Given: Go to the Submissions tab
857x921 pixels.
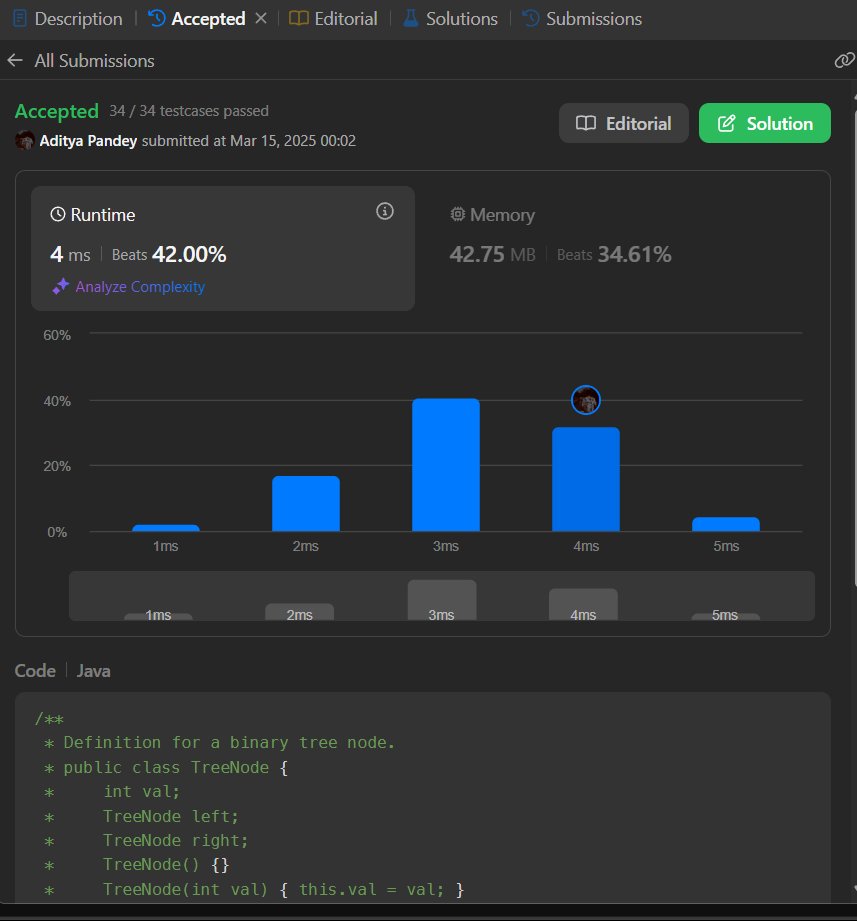Looking at the screenshot, I should (x=582, y=19).
